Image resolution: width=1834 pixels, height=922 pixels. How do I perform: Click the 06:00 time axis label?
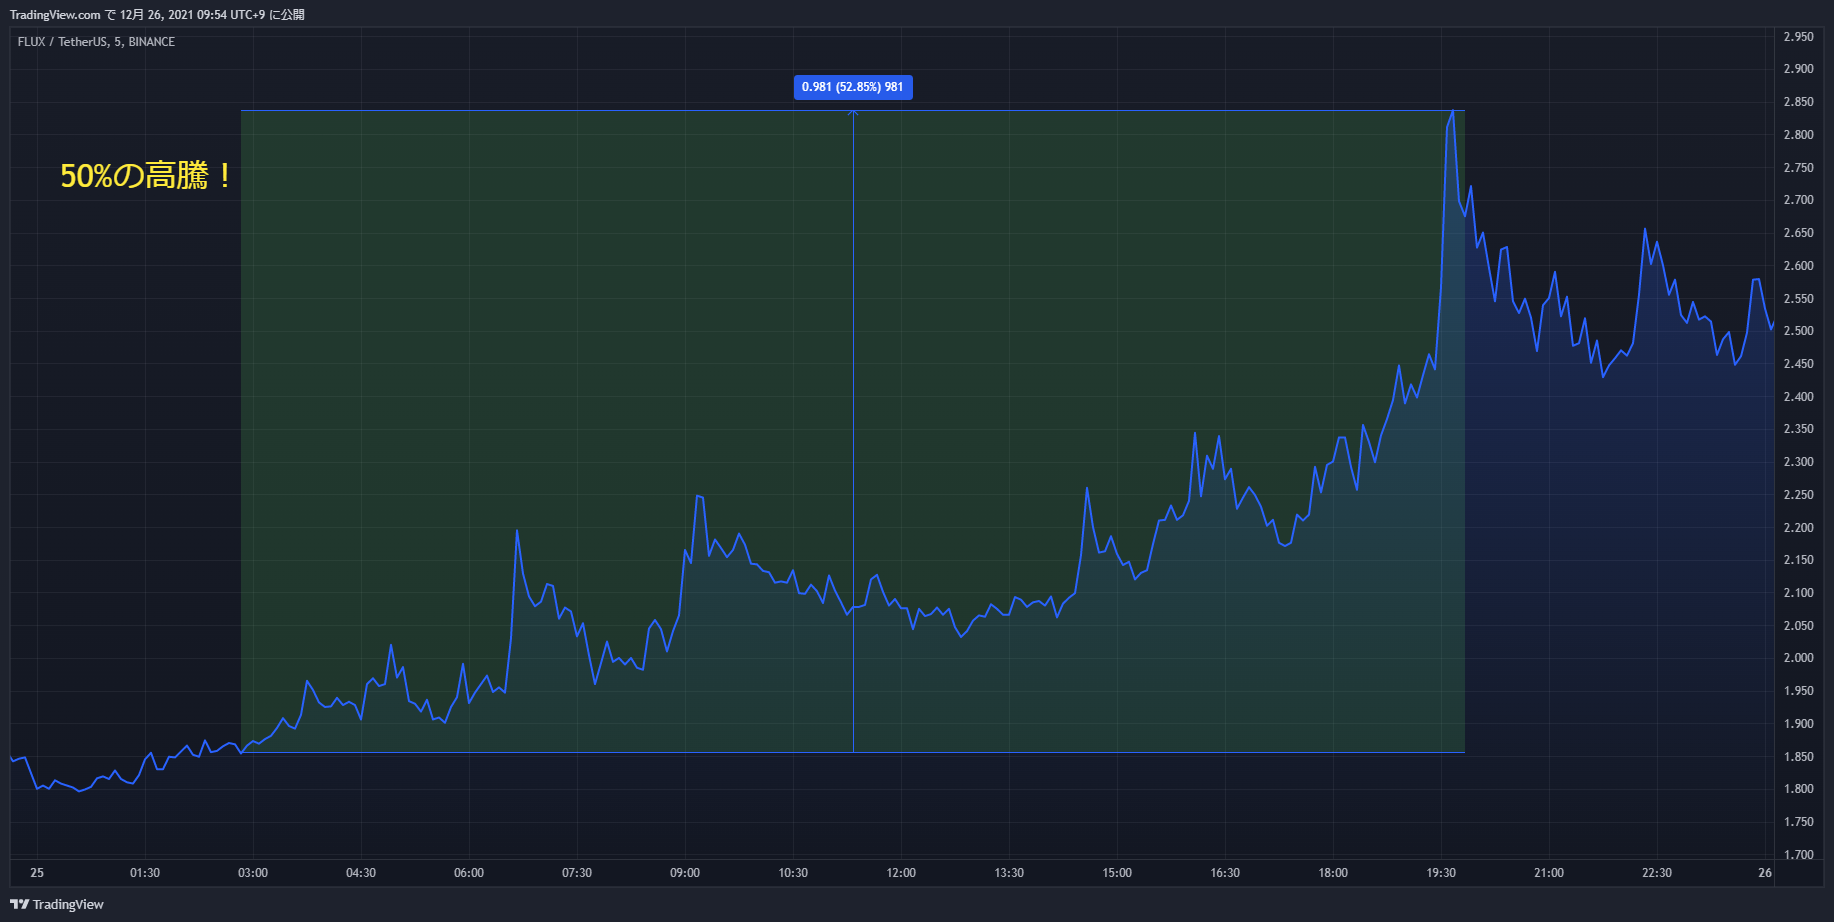[x=469, y=873]
